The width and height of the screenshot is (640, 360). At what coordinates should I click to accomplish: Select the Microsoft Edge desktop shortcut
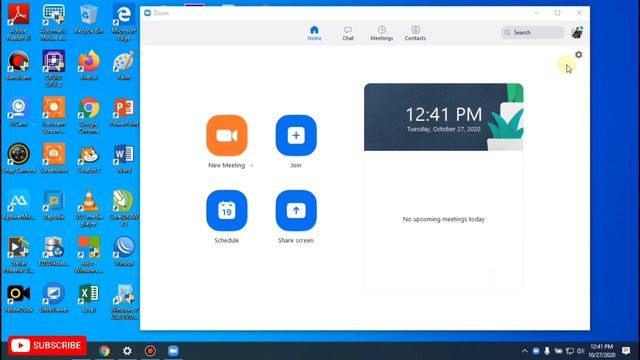tap(124, 22)
